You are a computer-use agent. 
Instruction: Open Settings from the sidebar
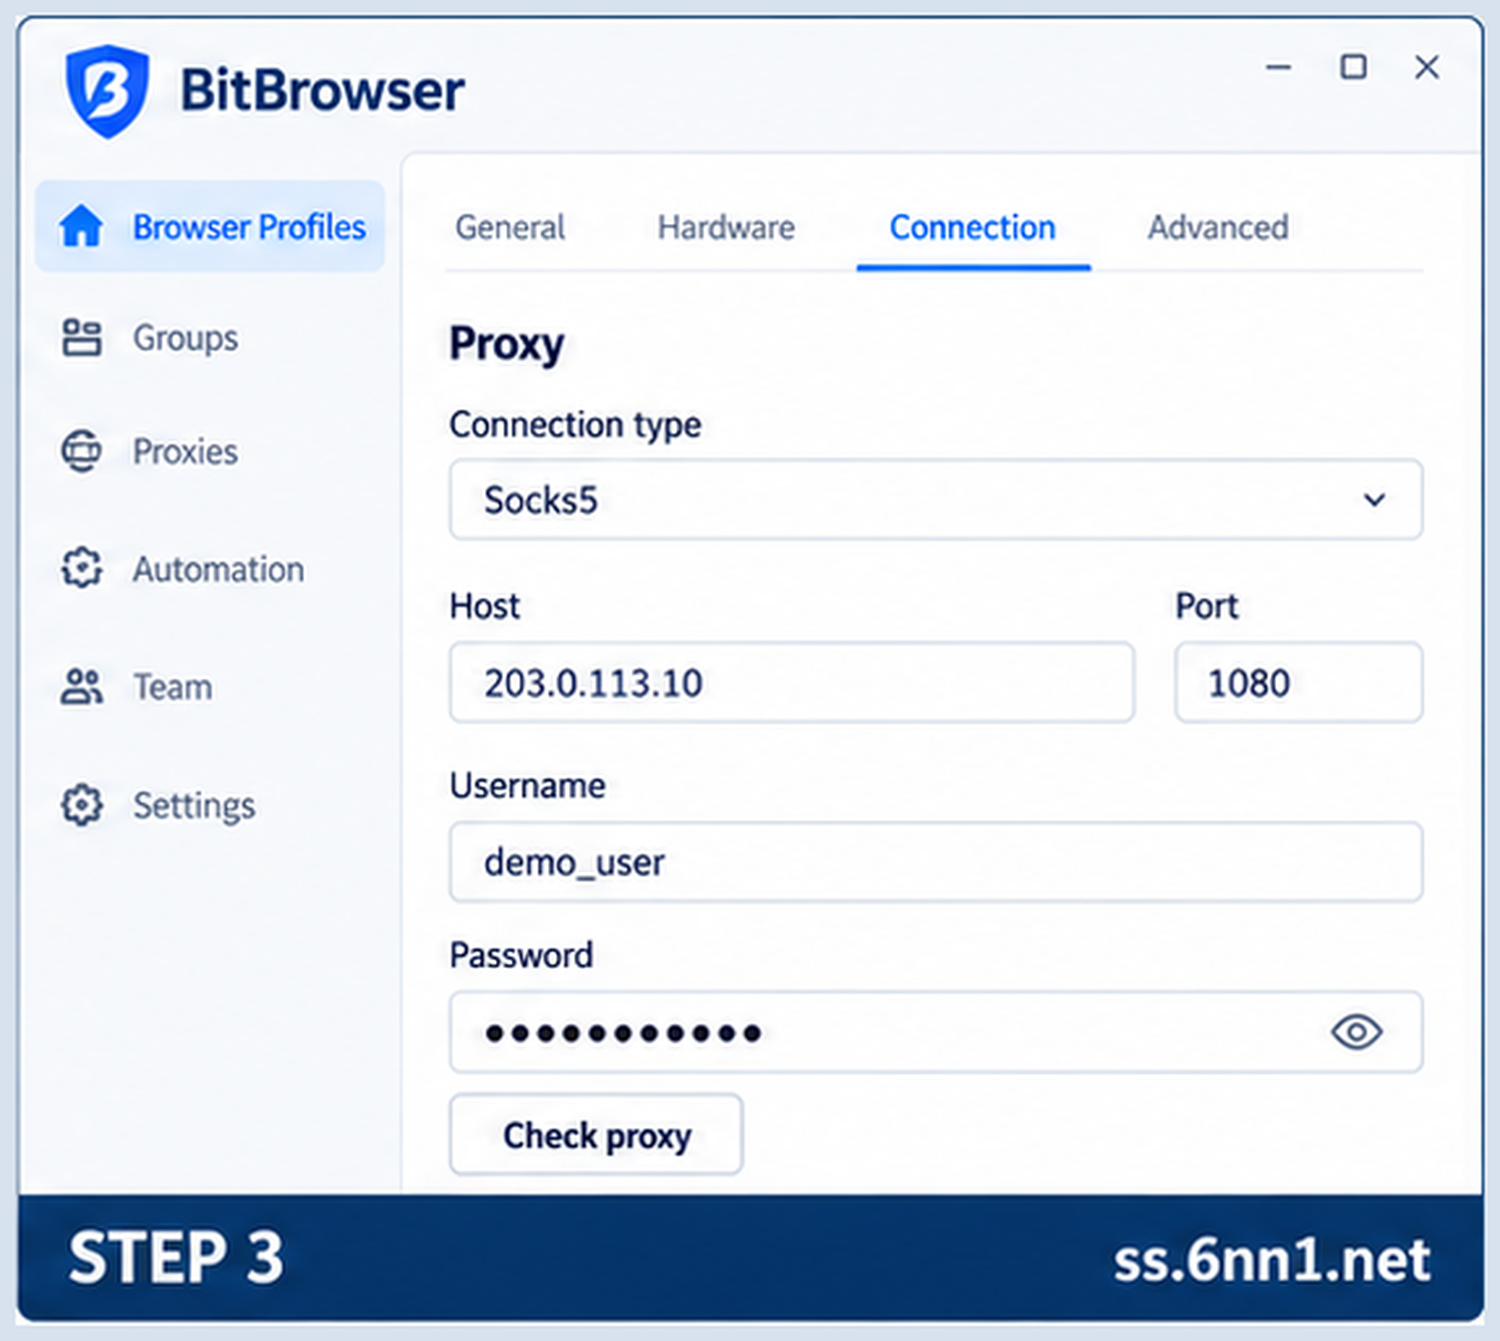[x=195, y=806]
